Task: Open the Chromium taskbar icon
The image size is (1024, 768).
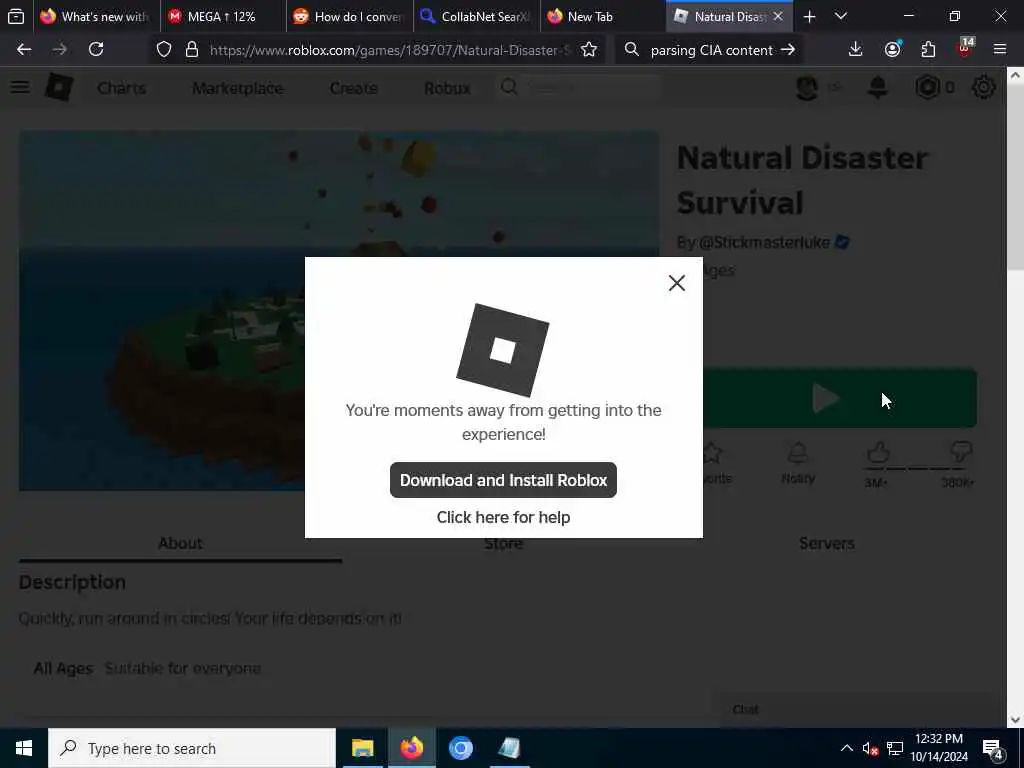Action: point(460,748)
